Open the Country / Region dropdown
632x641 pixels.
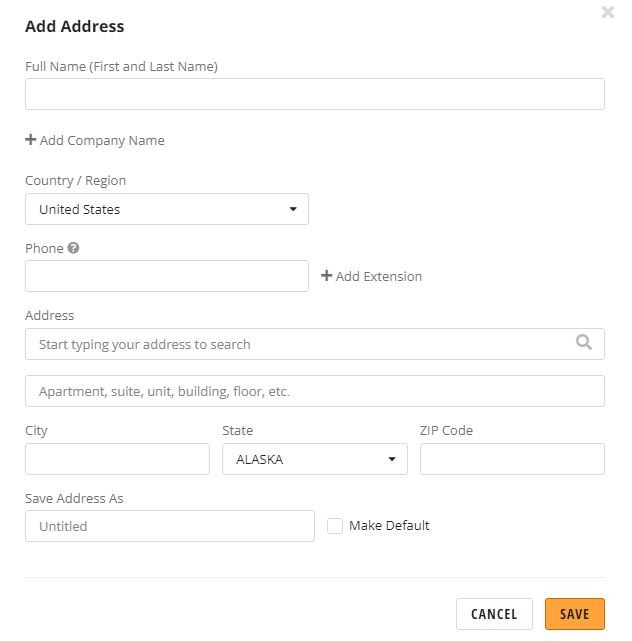tap(167, 209)
